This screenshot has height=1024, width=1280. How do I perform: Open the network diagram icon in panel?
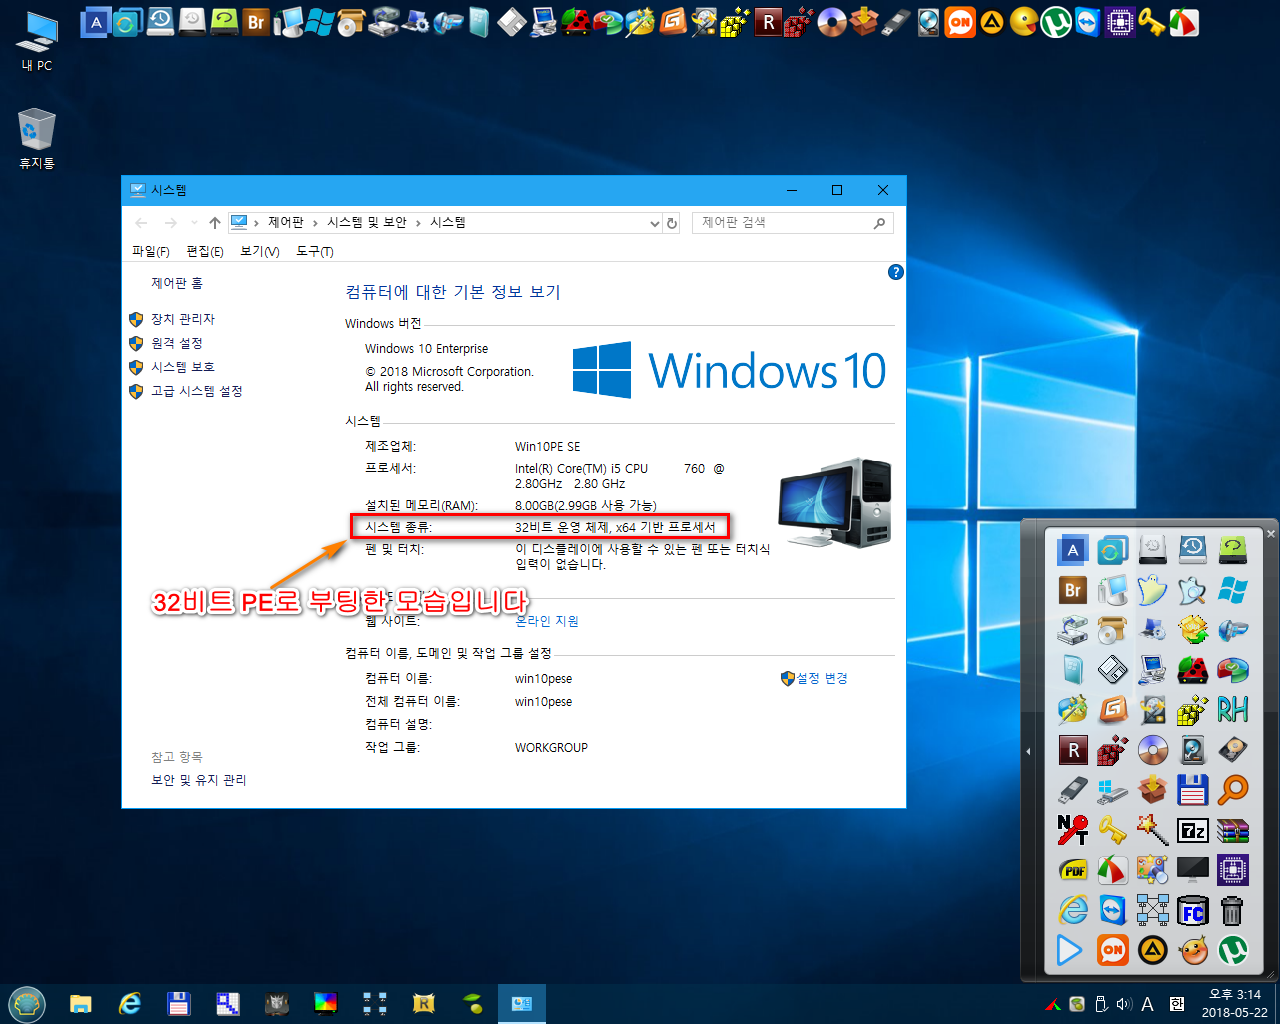click(1152, 910)
